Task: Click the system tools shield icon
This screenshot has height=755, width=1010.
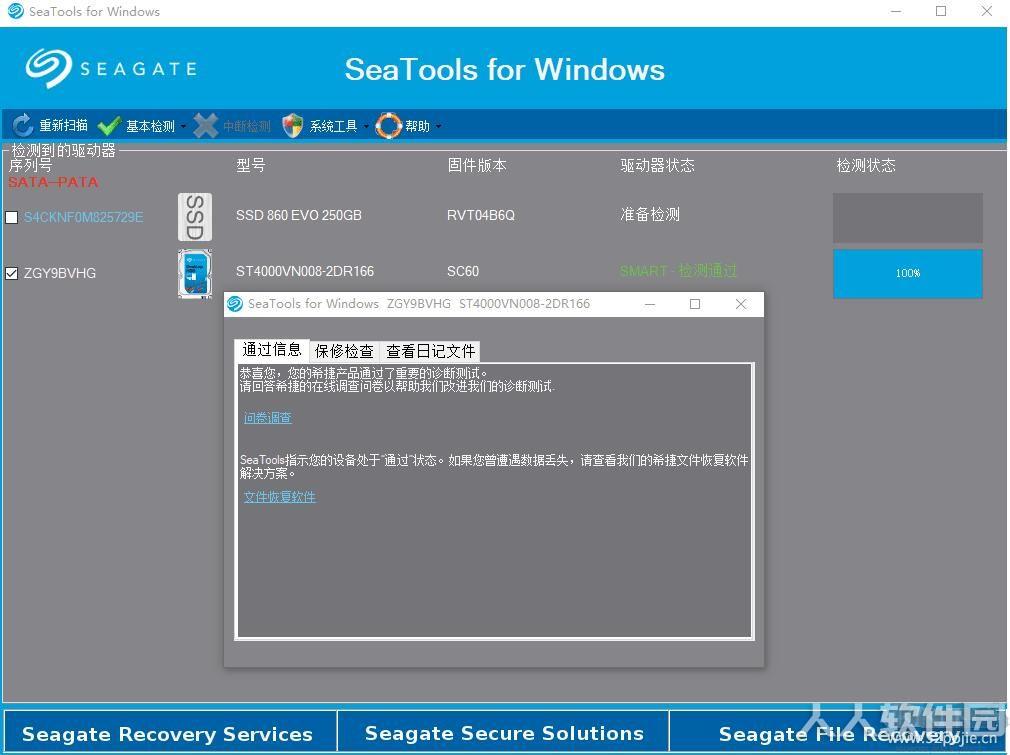Action: pyautogui.click(x=292, y=126)
